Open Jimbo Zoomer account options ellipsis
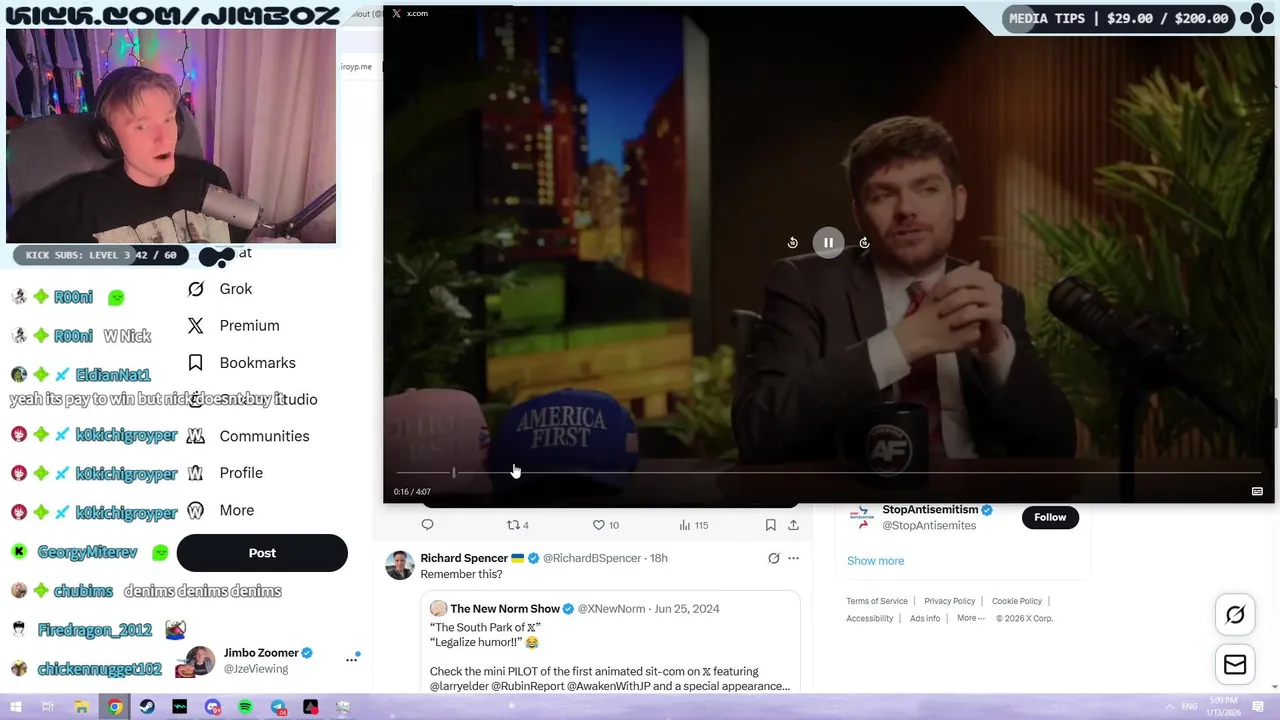 pyautogui.click(x=352, y=659)
